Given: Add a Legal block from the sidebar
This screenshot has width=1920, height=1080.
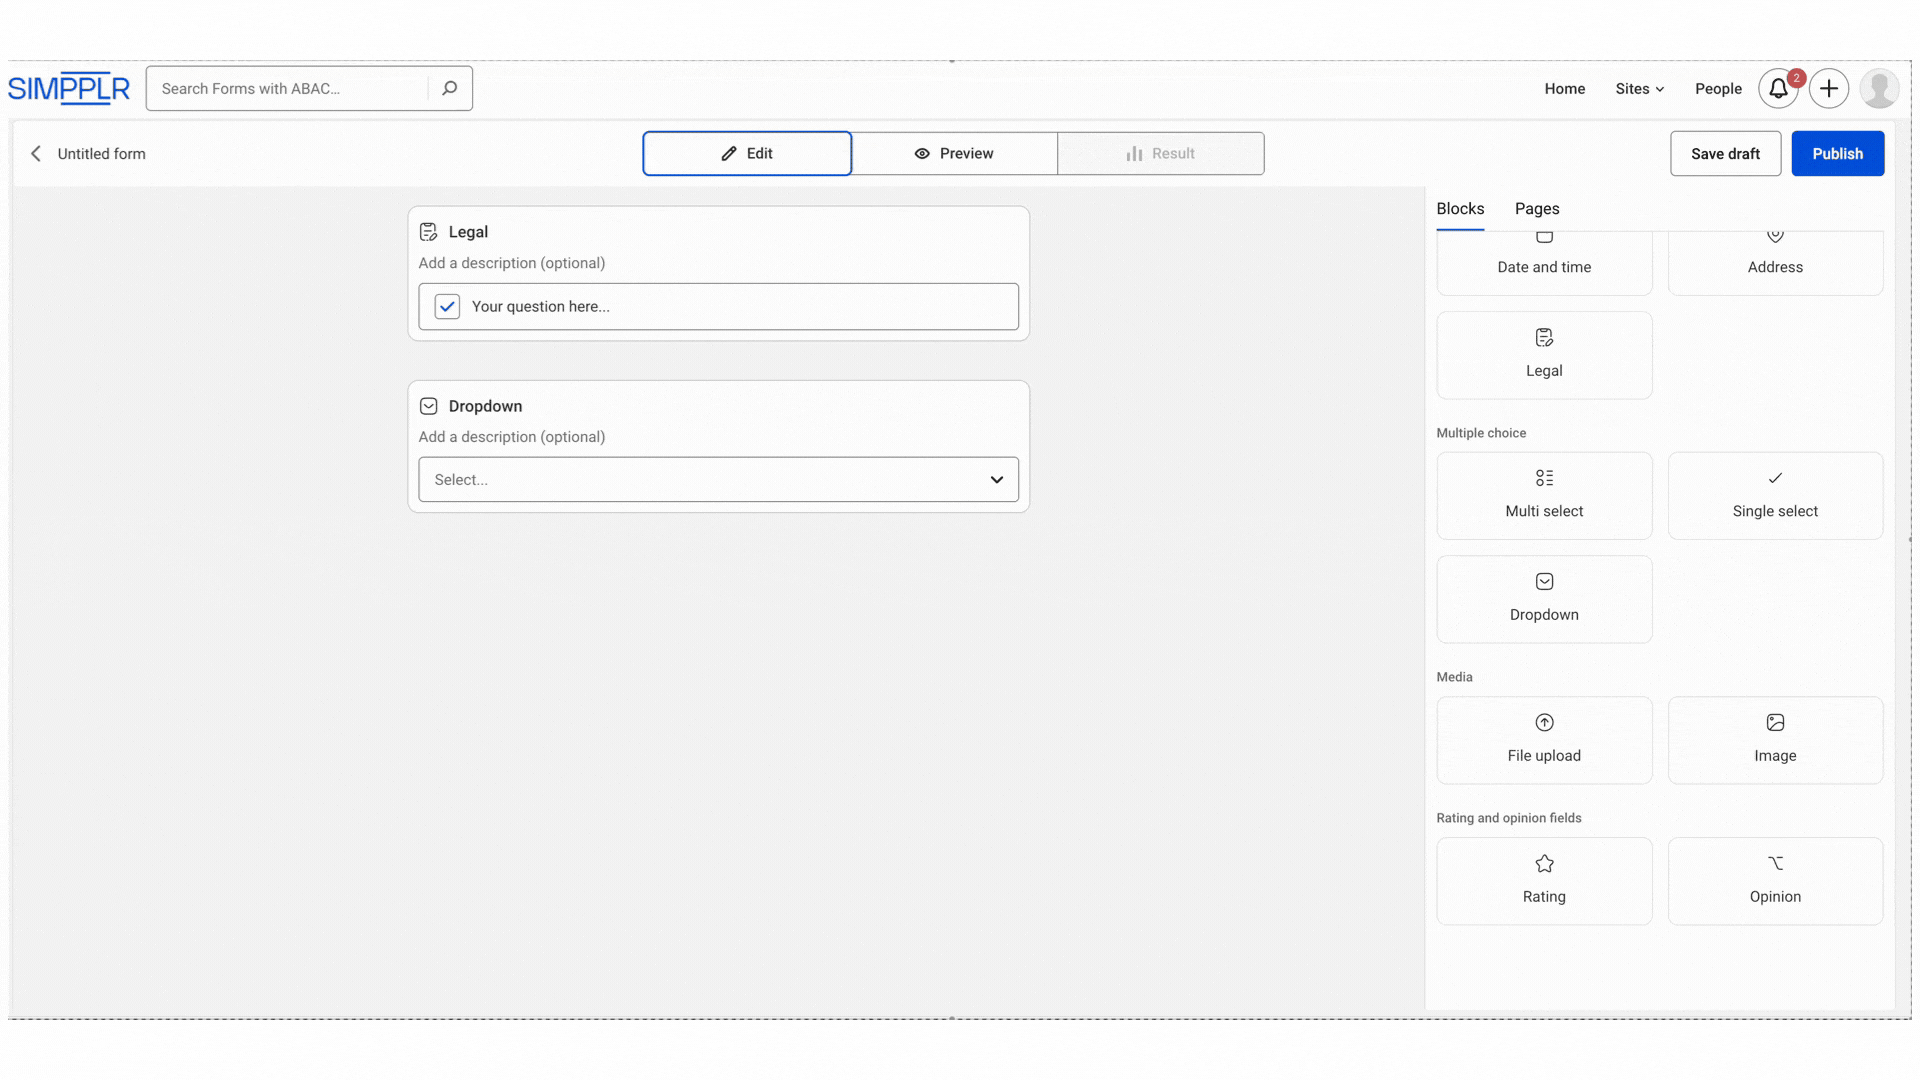Looking at the screenshot, I should point(1543,355).
